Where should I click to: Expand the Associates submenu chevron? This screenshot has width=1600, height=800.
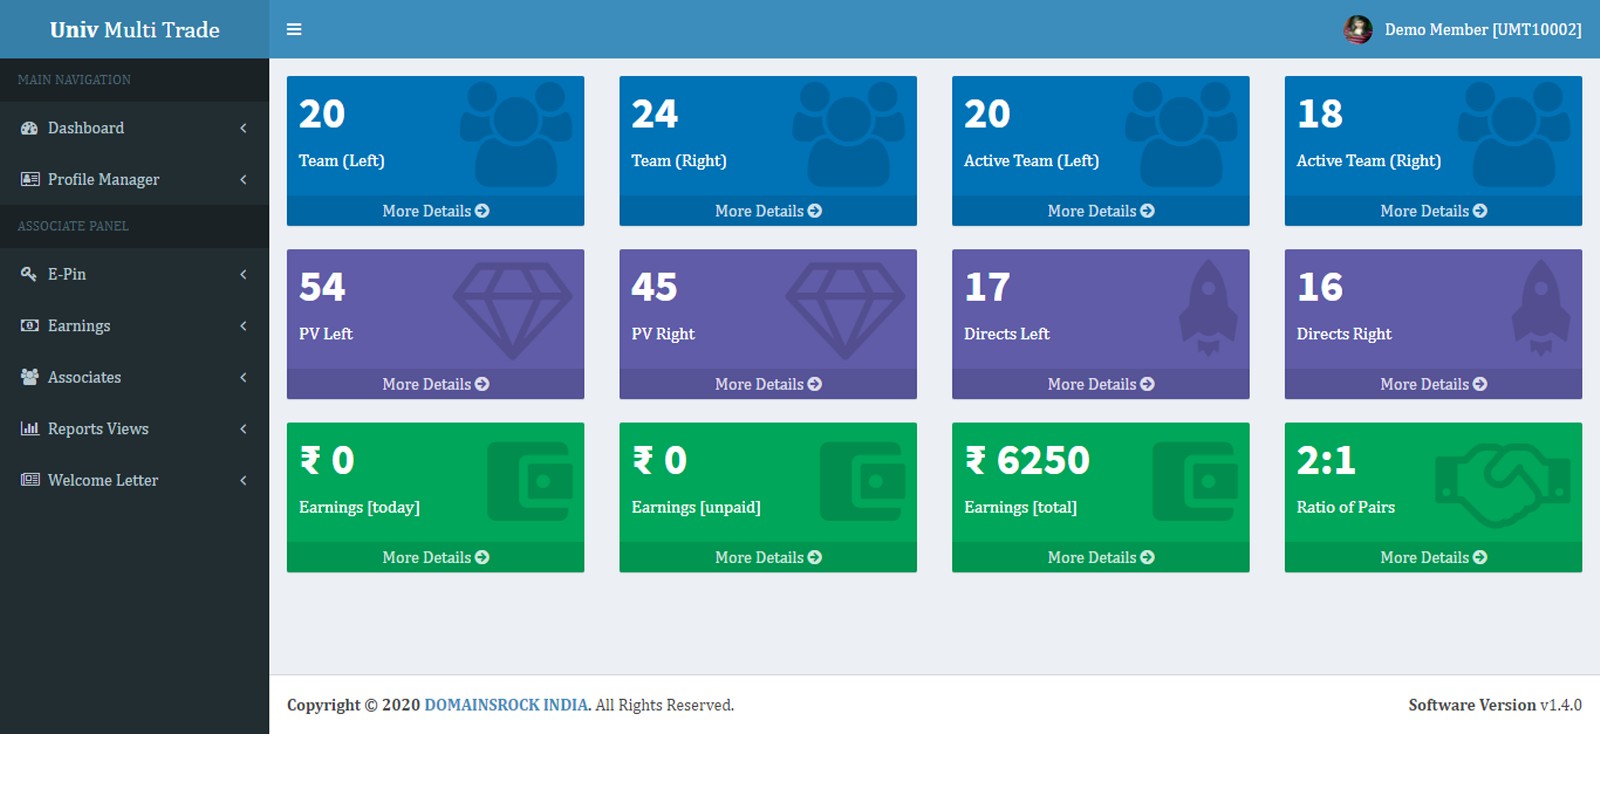click(243, 377)
